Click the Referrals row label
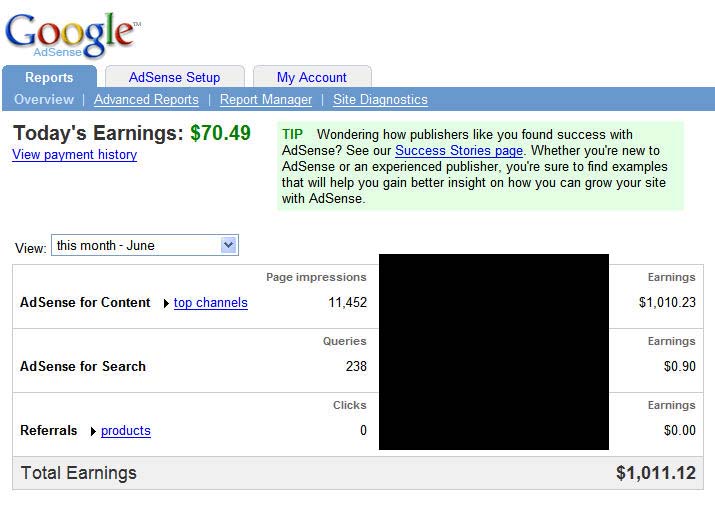This screenshot has height=505, width=715. (49, 430)
